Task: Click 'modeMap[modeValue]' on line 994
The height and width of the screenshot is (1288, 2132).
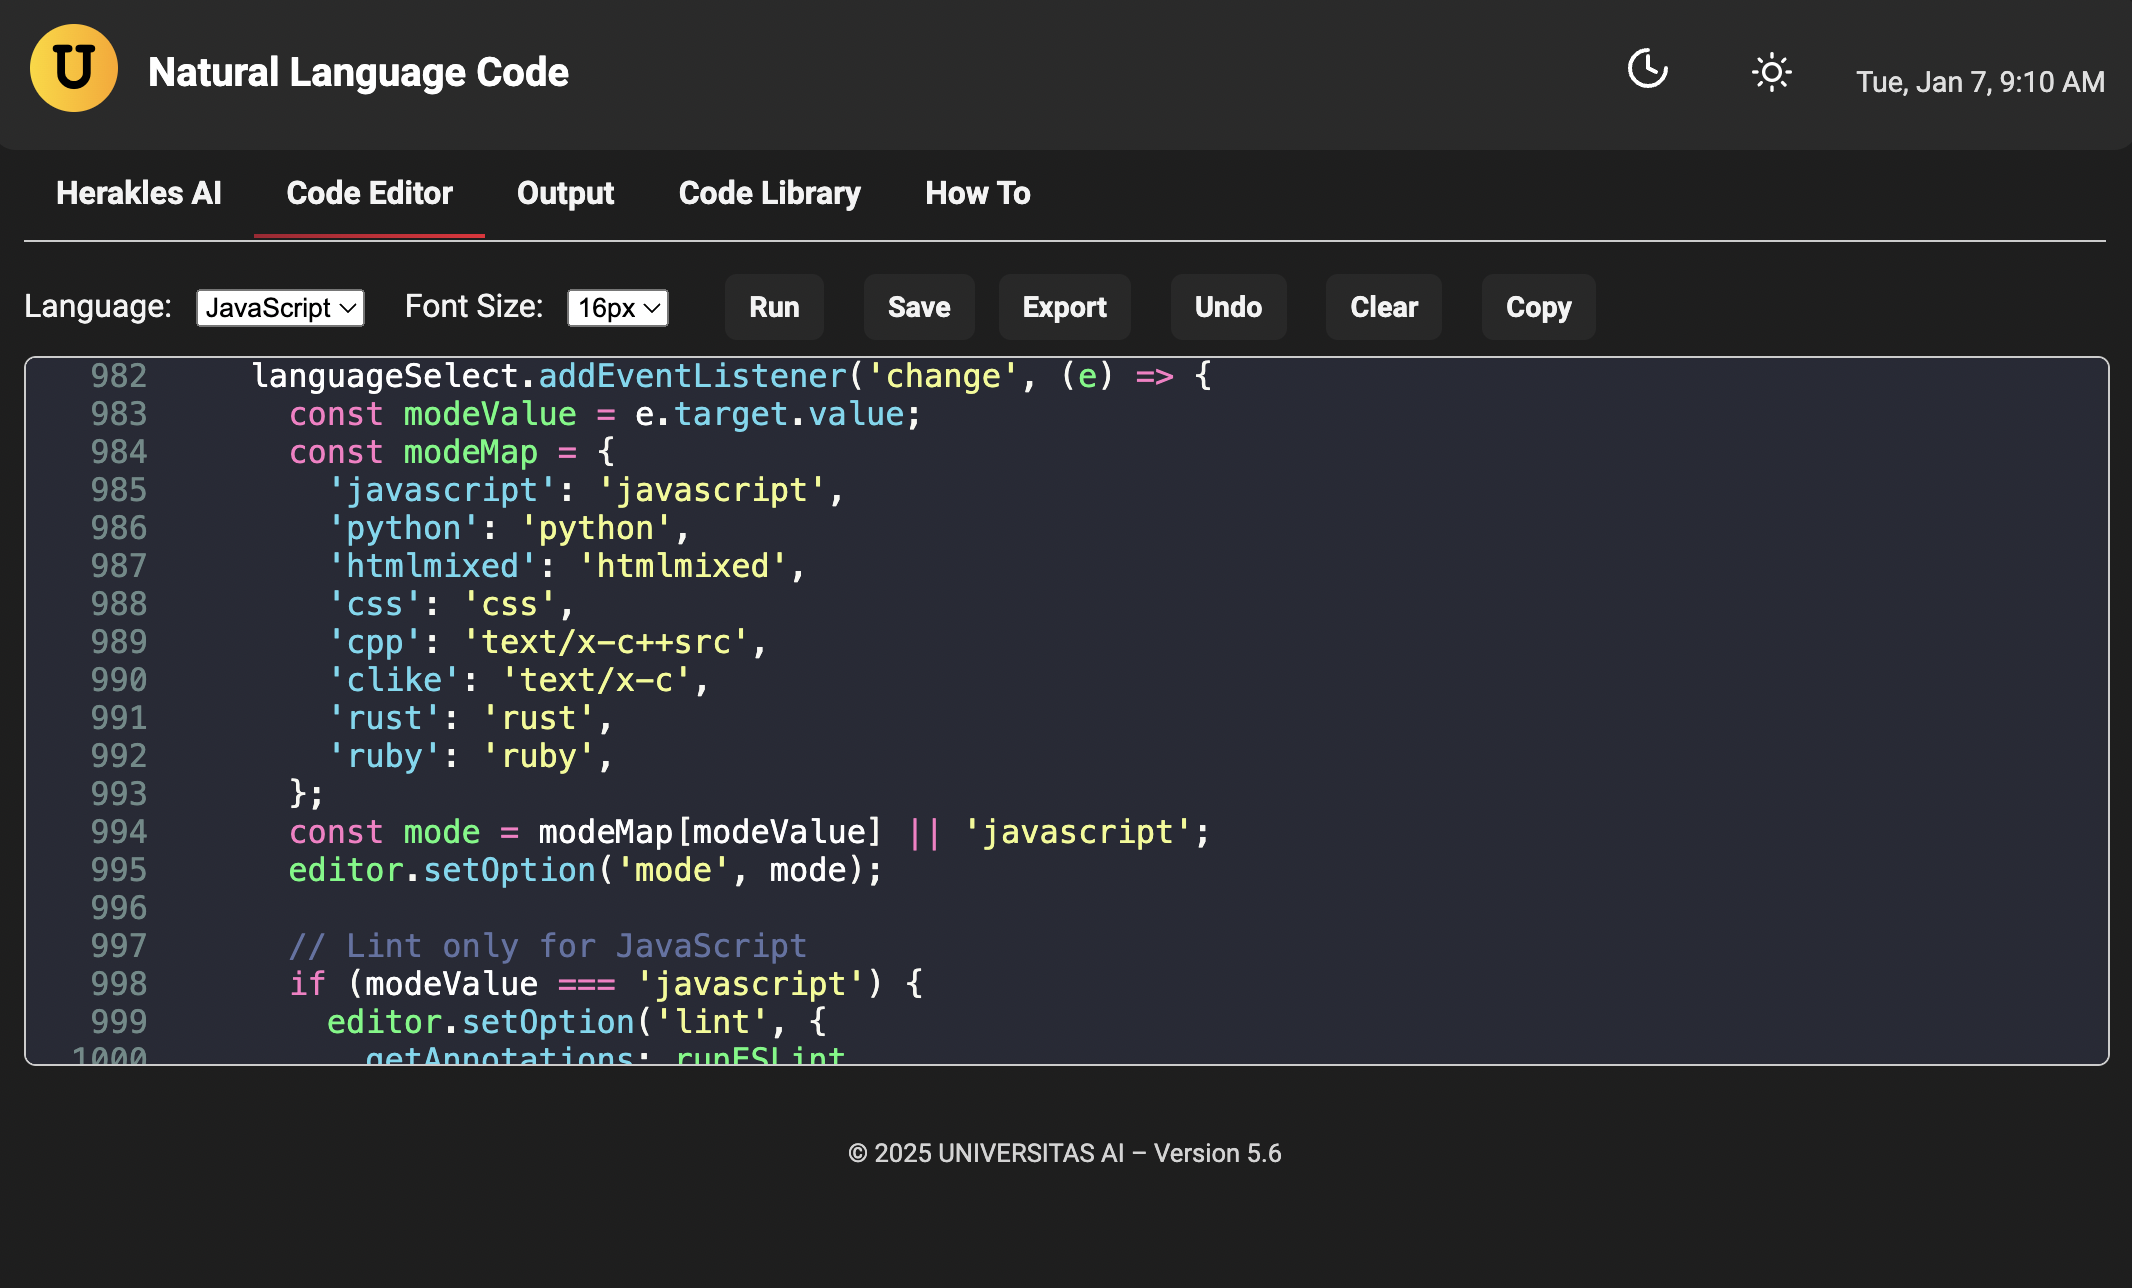Action: click(711, 832)
